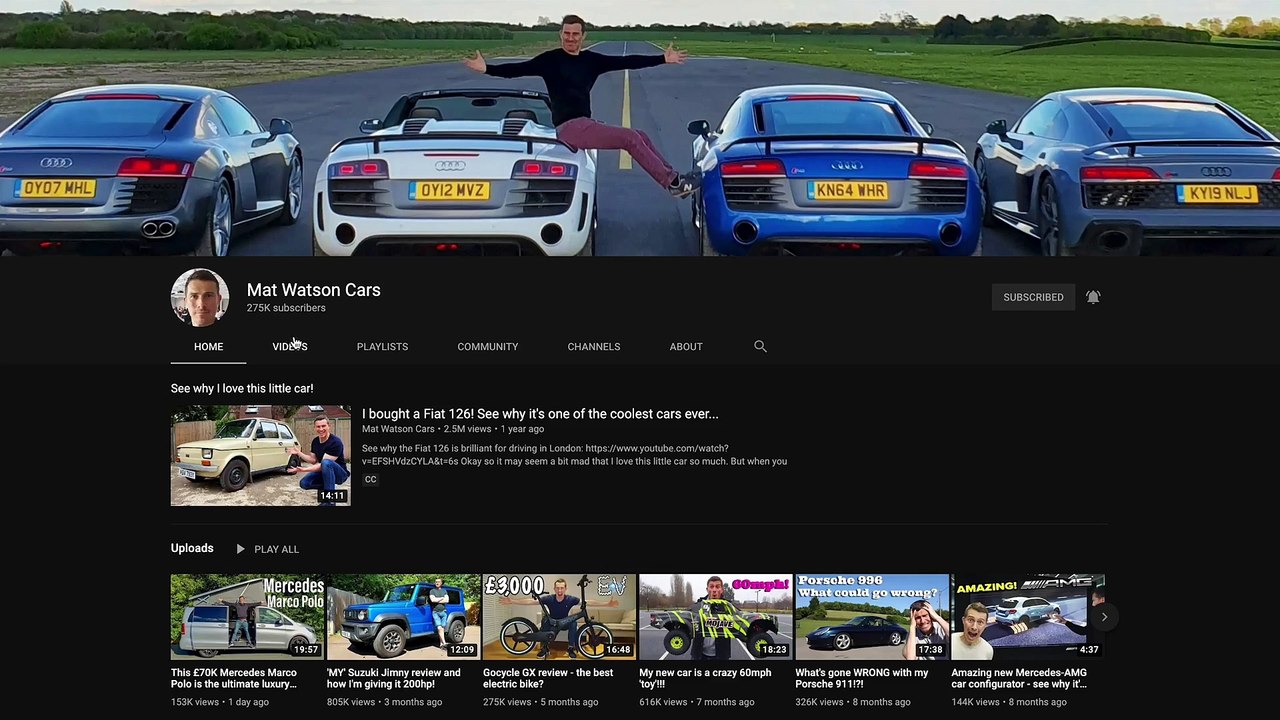Click the Mat Watson Cars byline under Fiat video
1280x720 pixels.
pos(398,429)
